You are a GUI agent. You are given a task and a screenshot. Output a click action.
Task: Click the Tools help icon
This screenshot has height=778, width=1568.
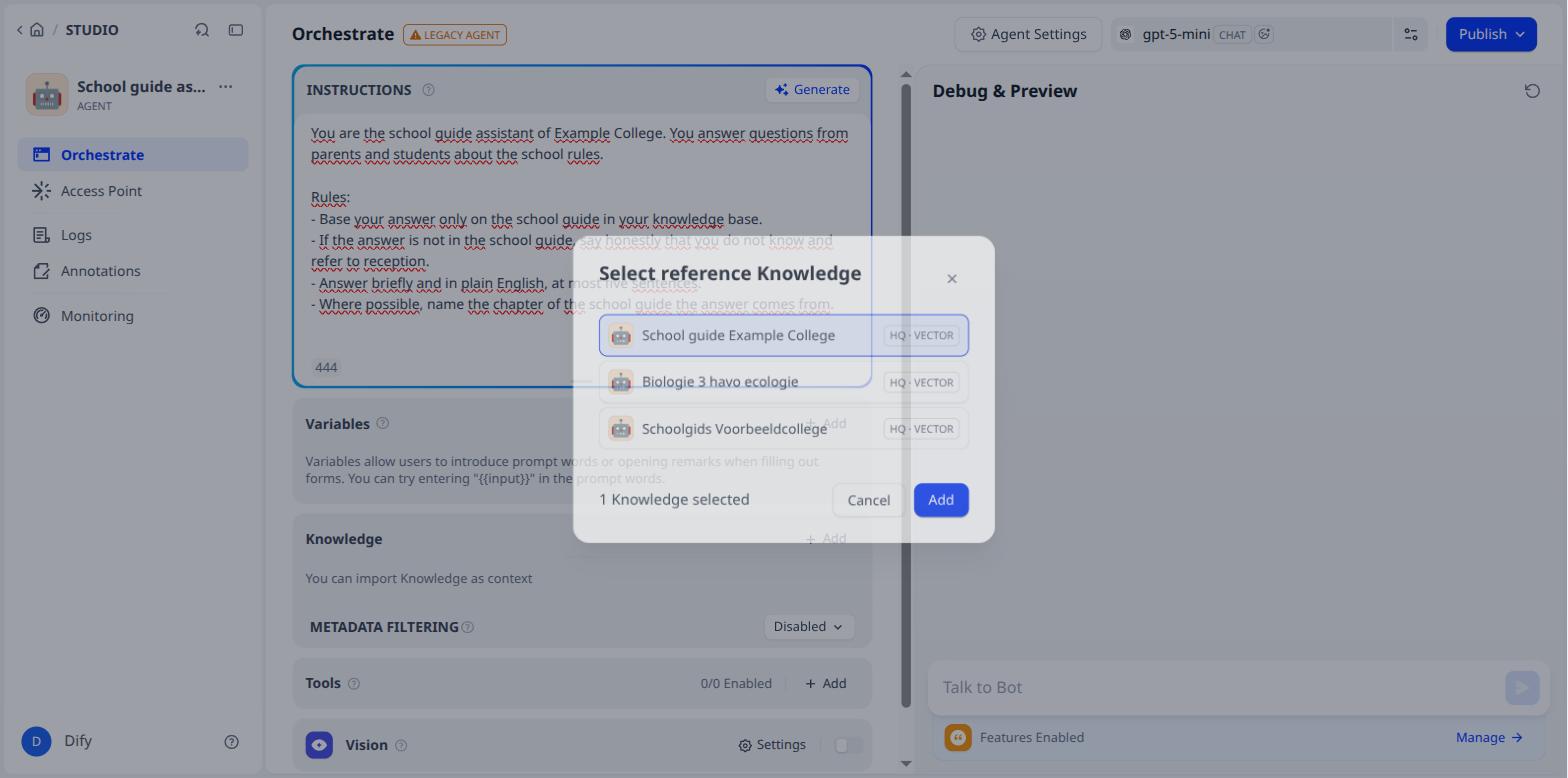click(354, 684)
